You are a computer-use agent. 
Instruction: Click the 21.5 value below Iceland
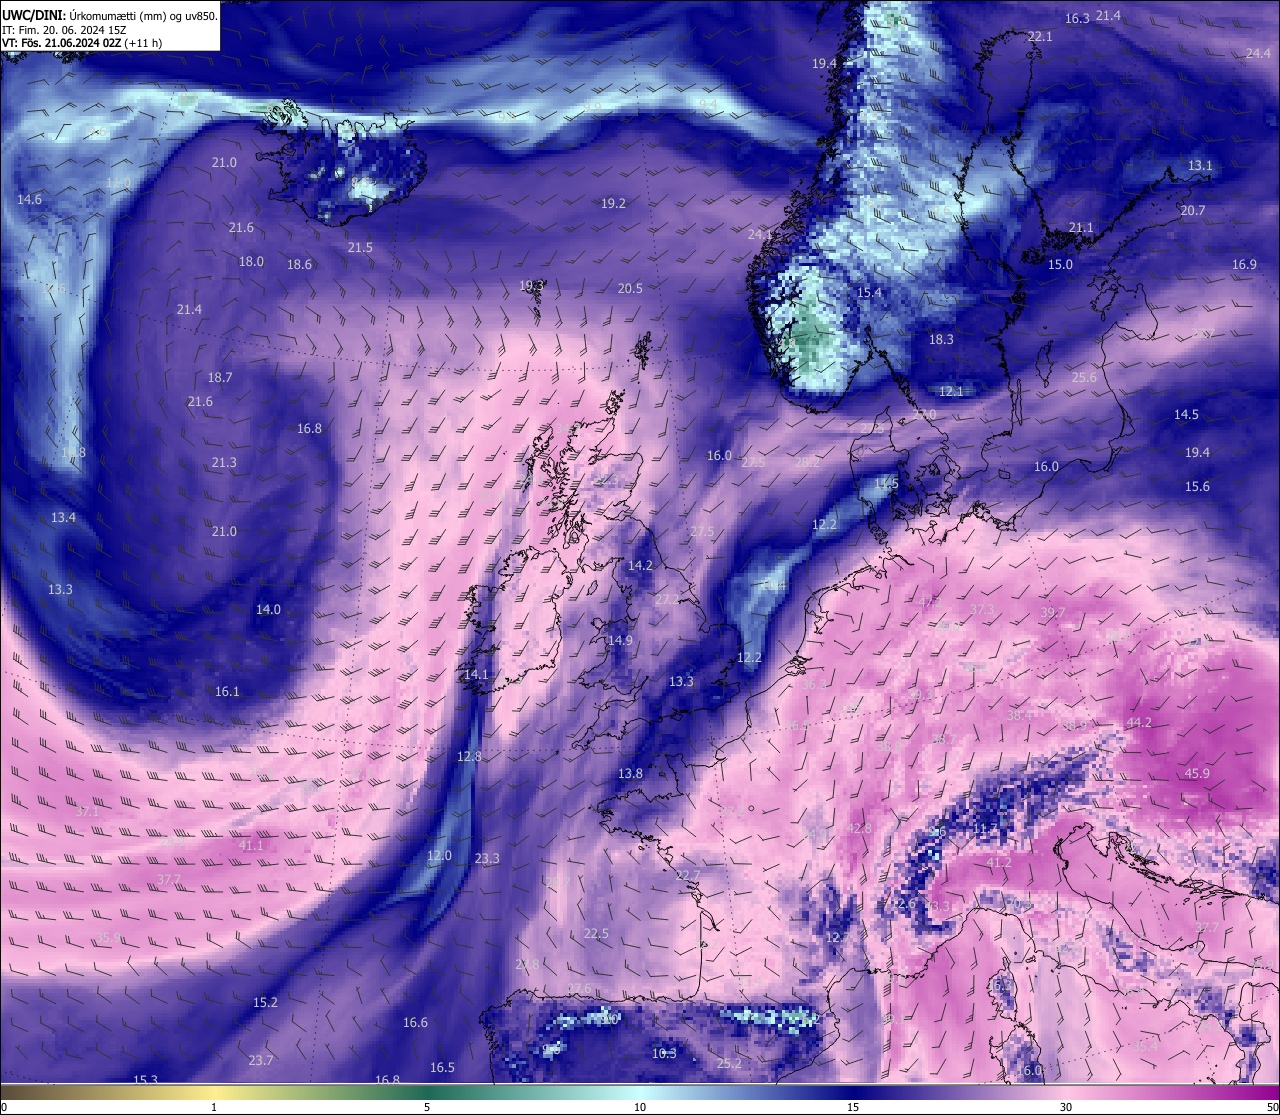click(360, 247)
